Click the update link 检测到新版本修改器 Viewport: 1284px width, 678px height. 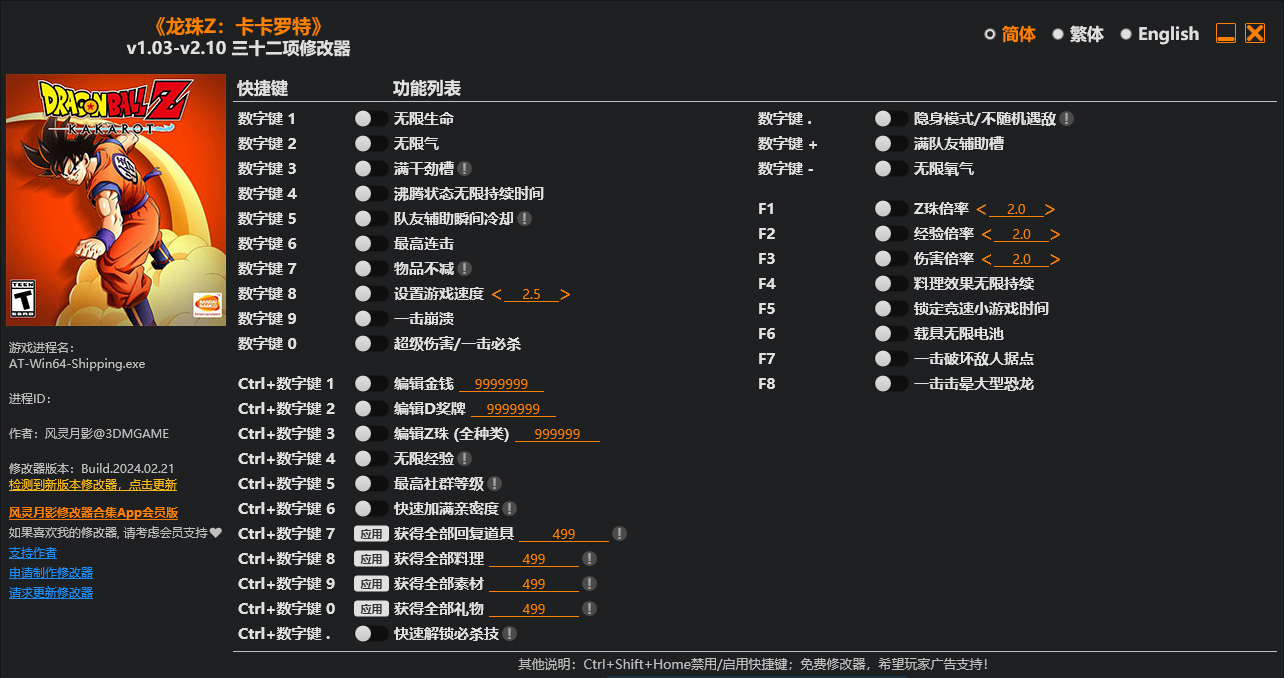point(94,484)
